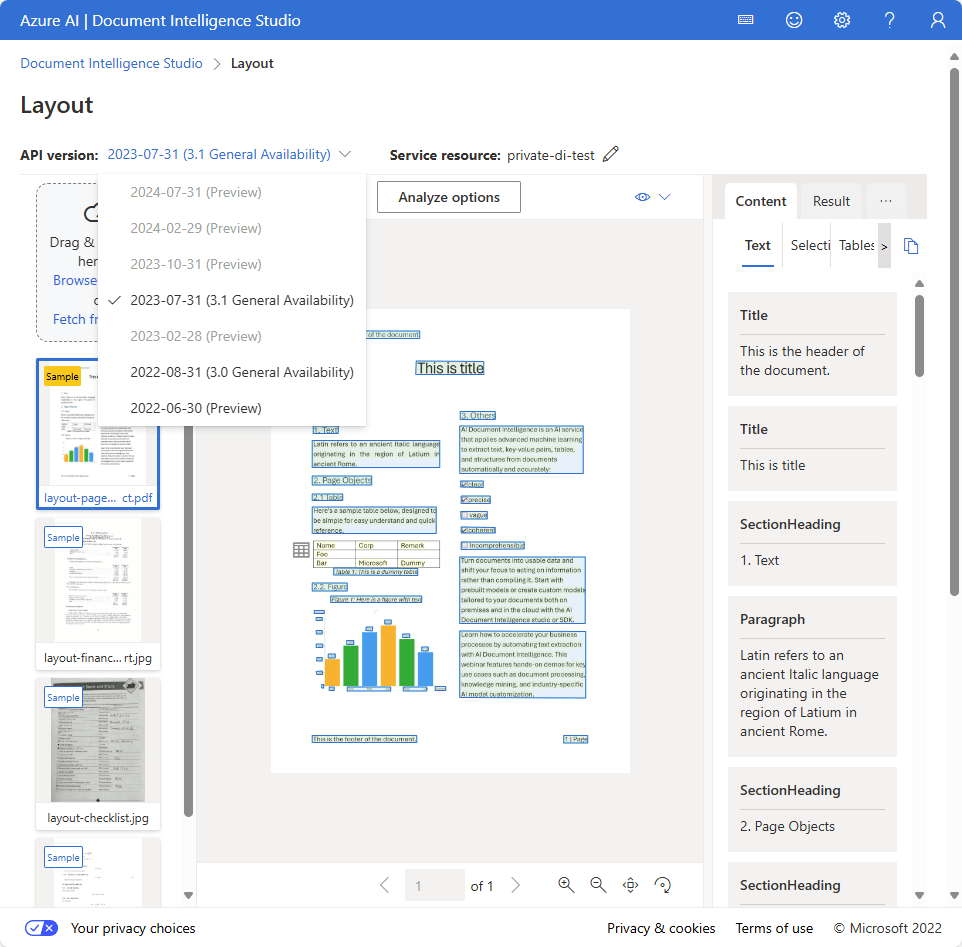Image resolution: width=962 pixels, height=947 pixels.
Task: Open settings gear in header
Action: point(842,20)
